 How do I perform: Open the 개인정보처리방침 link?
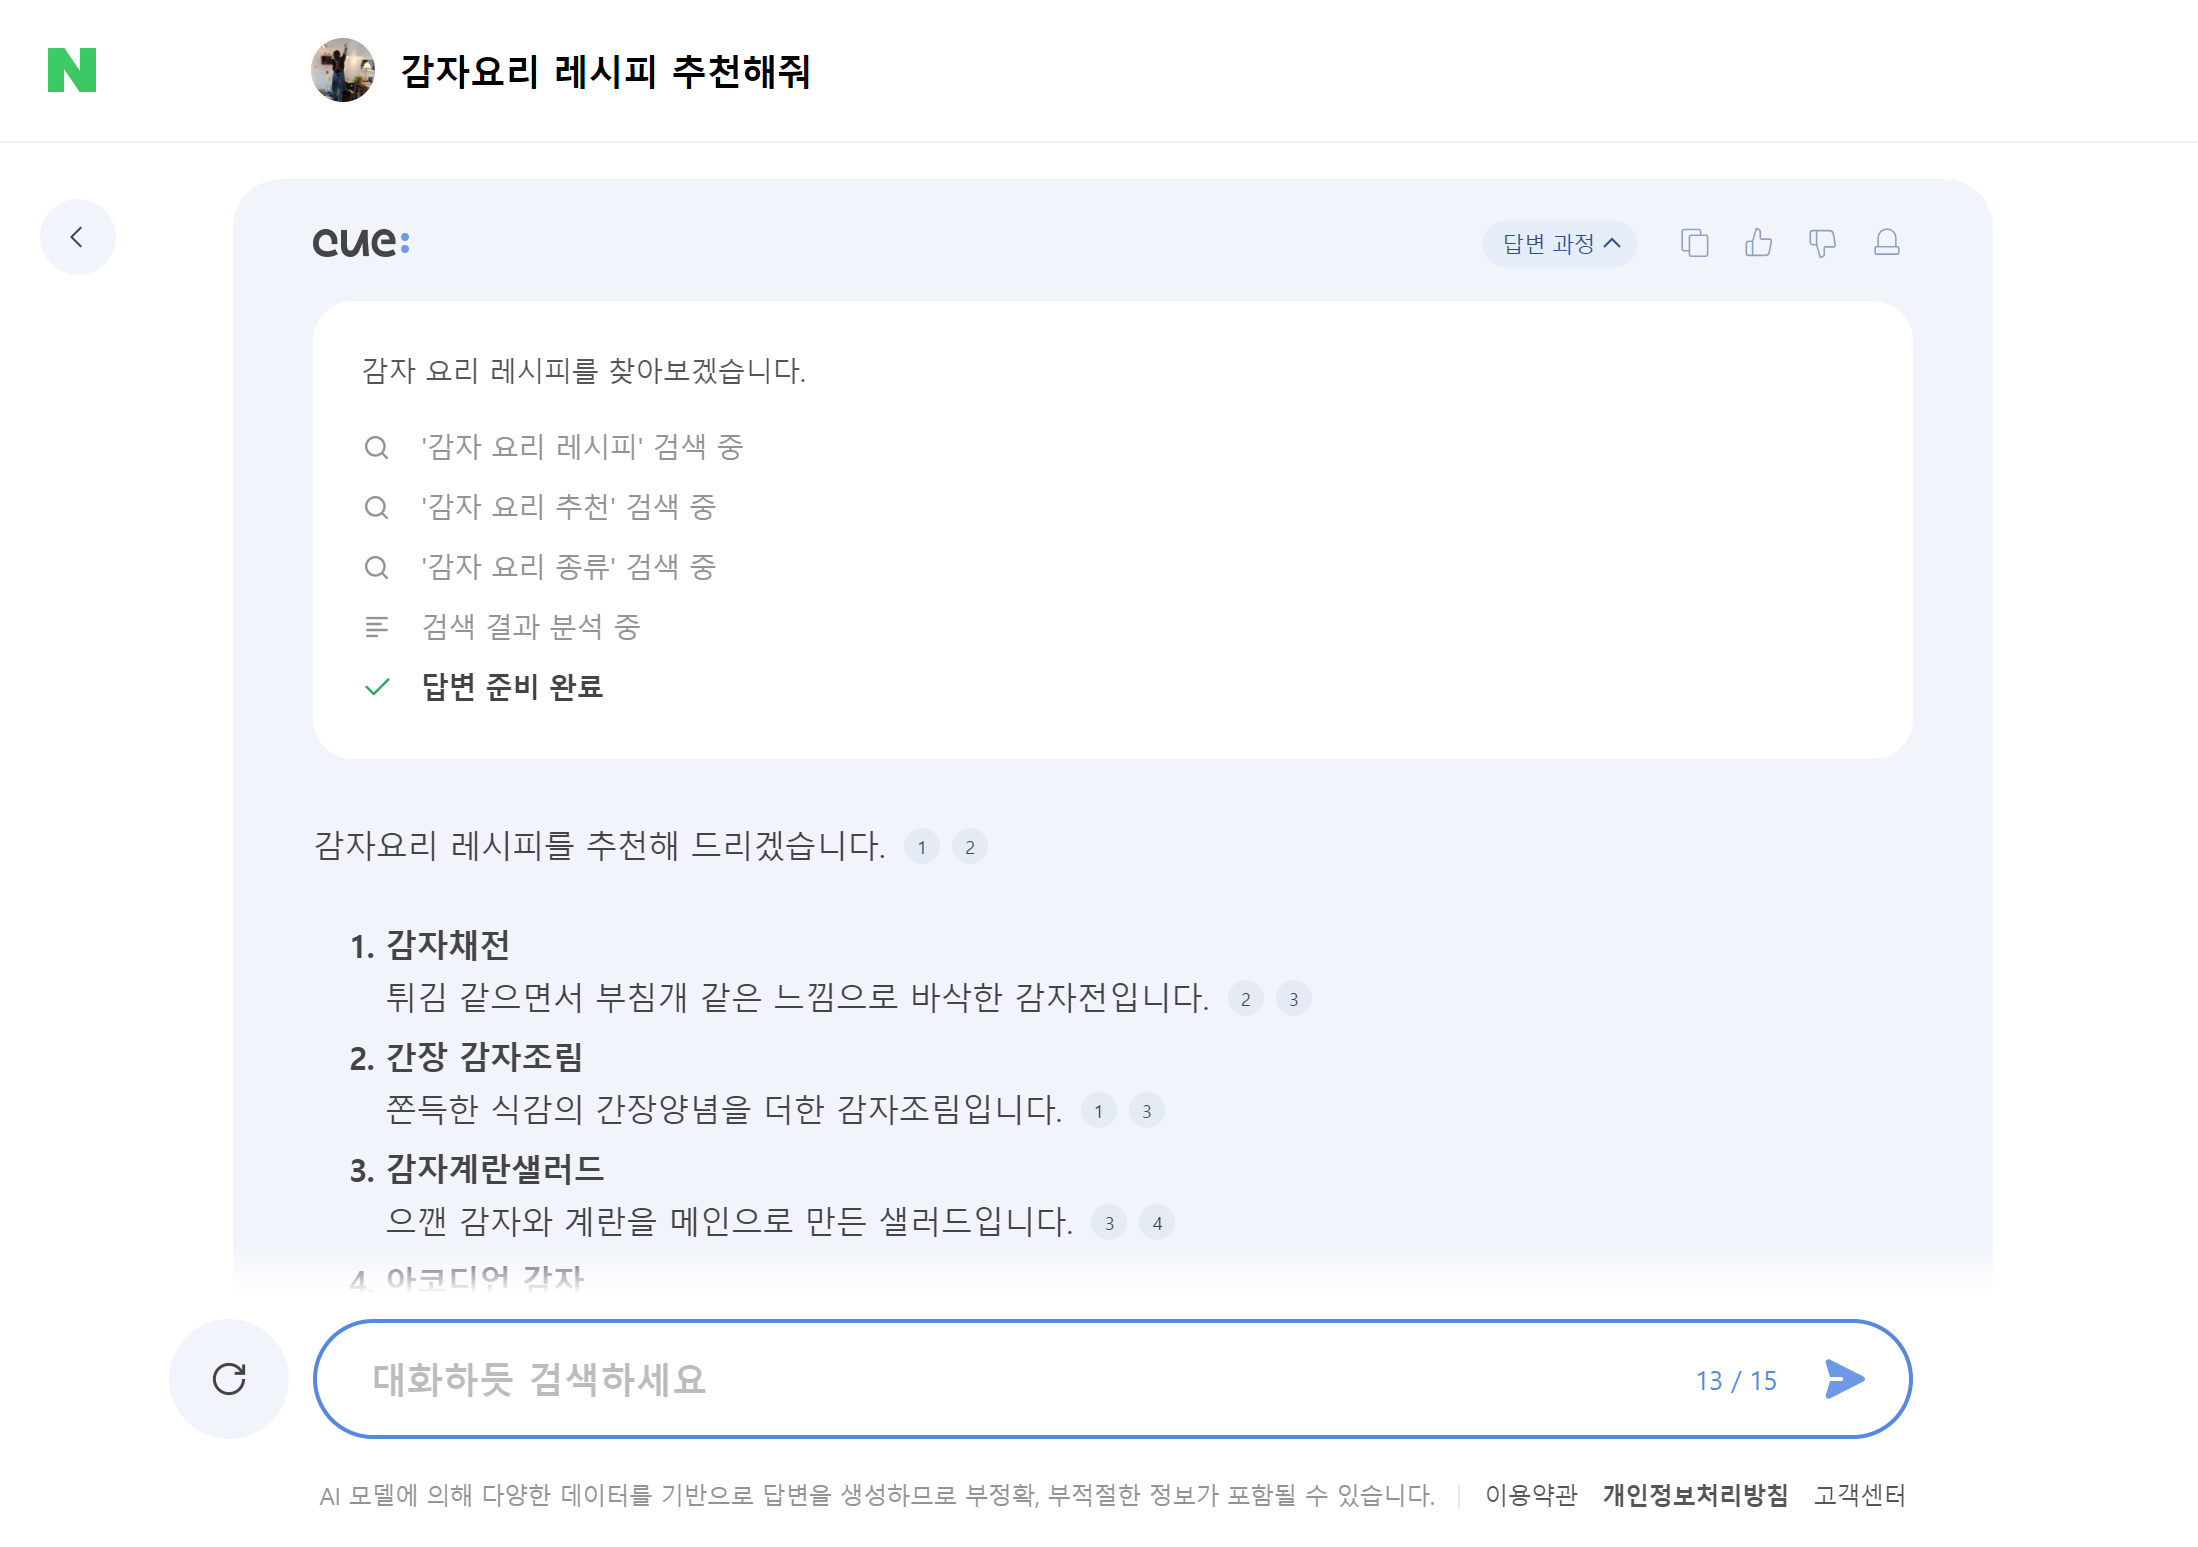click(x=1695, y=1495)
